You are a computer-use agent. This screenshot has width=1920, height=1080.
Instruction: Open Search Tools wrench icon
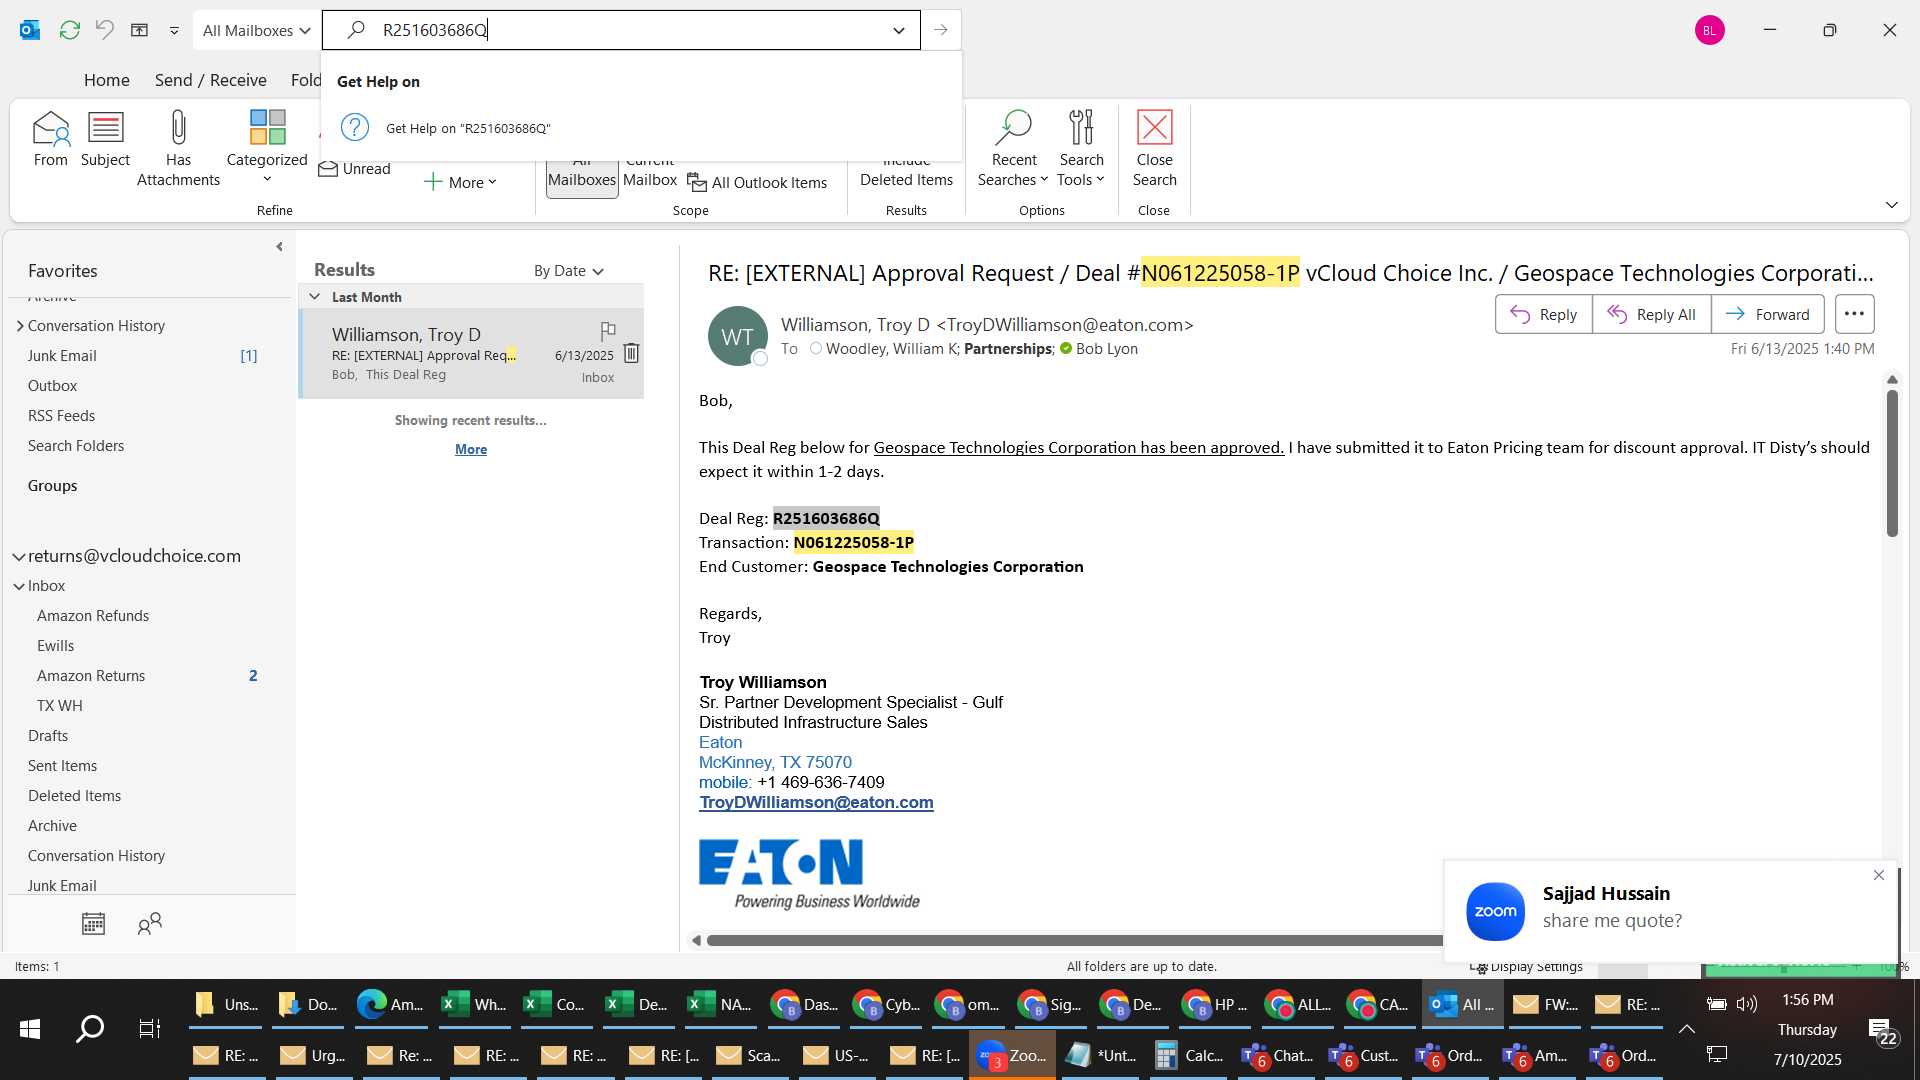click(1081, 148)
